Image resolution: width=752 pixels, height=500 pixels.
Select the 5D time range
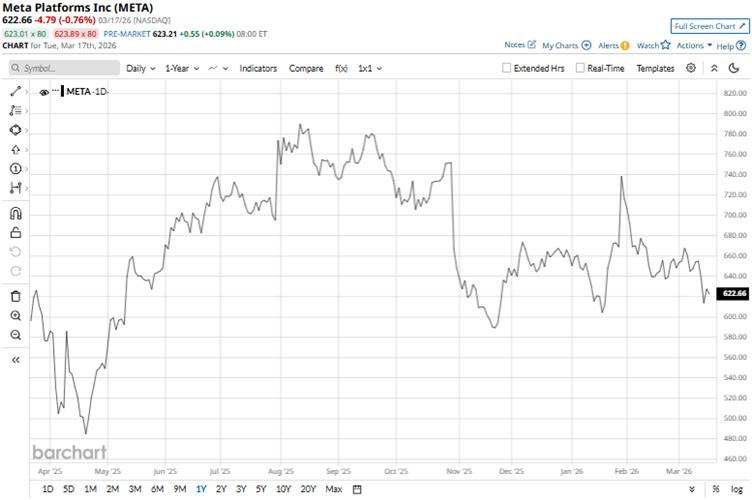pos(69,489)
